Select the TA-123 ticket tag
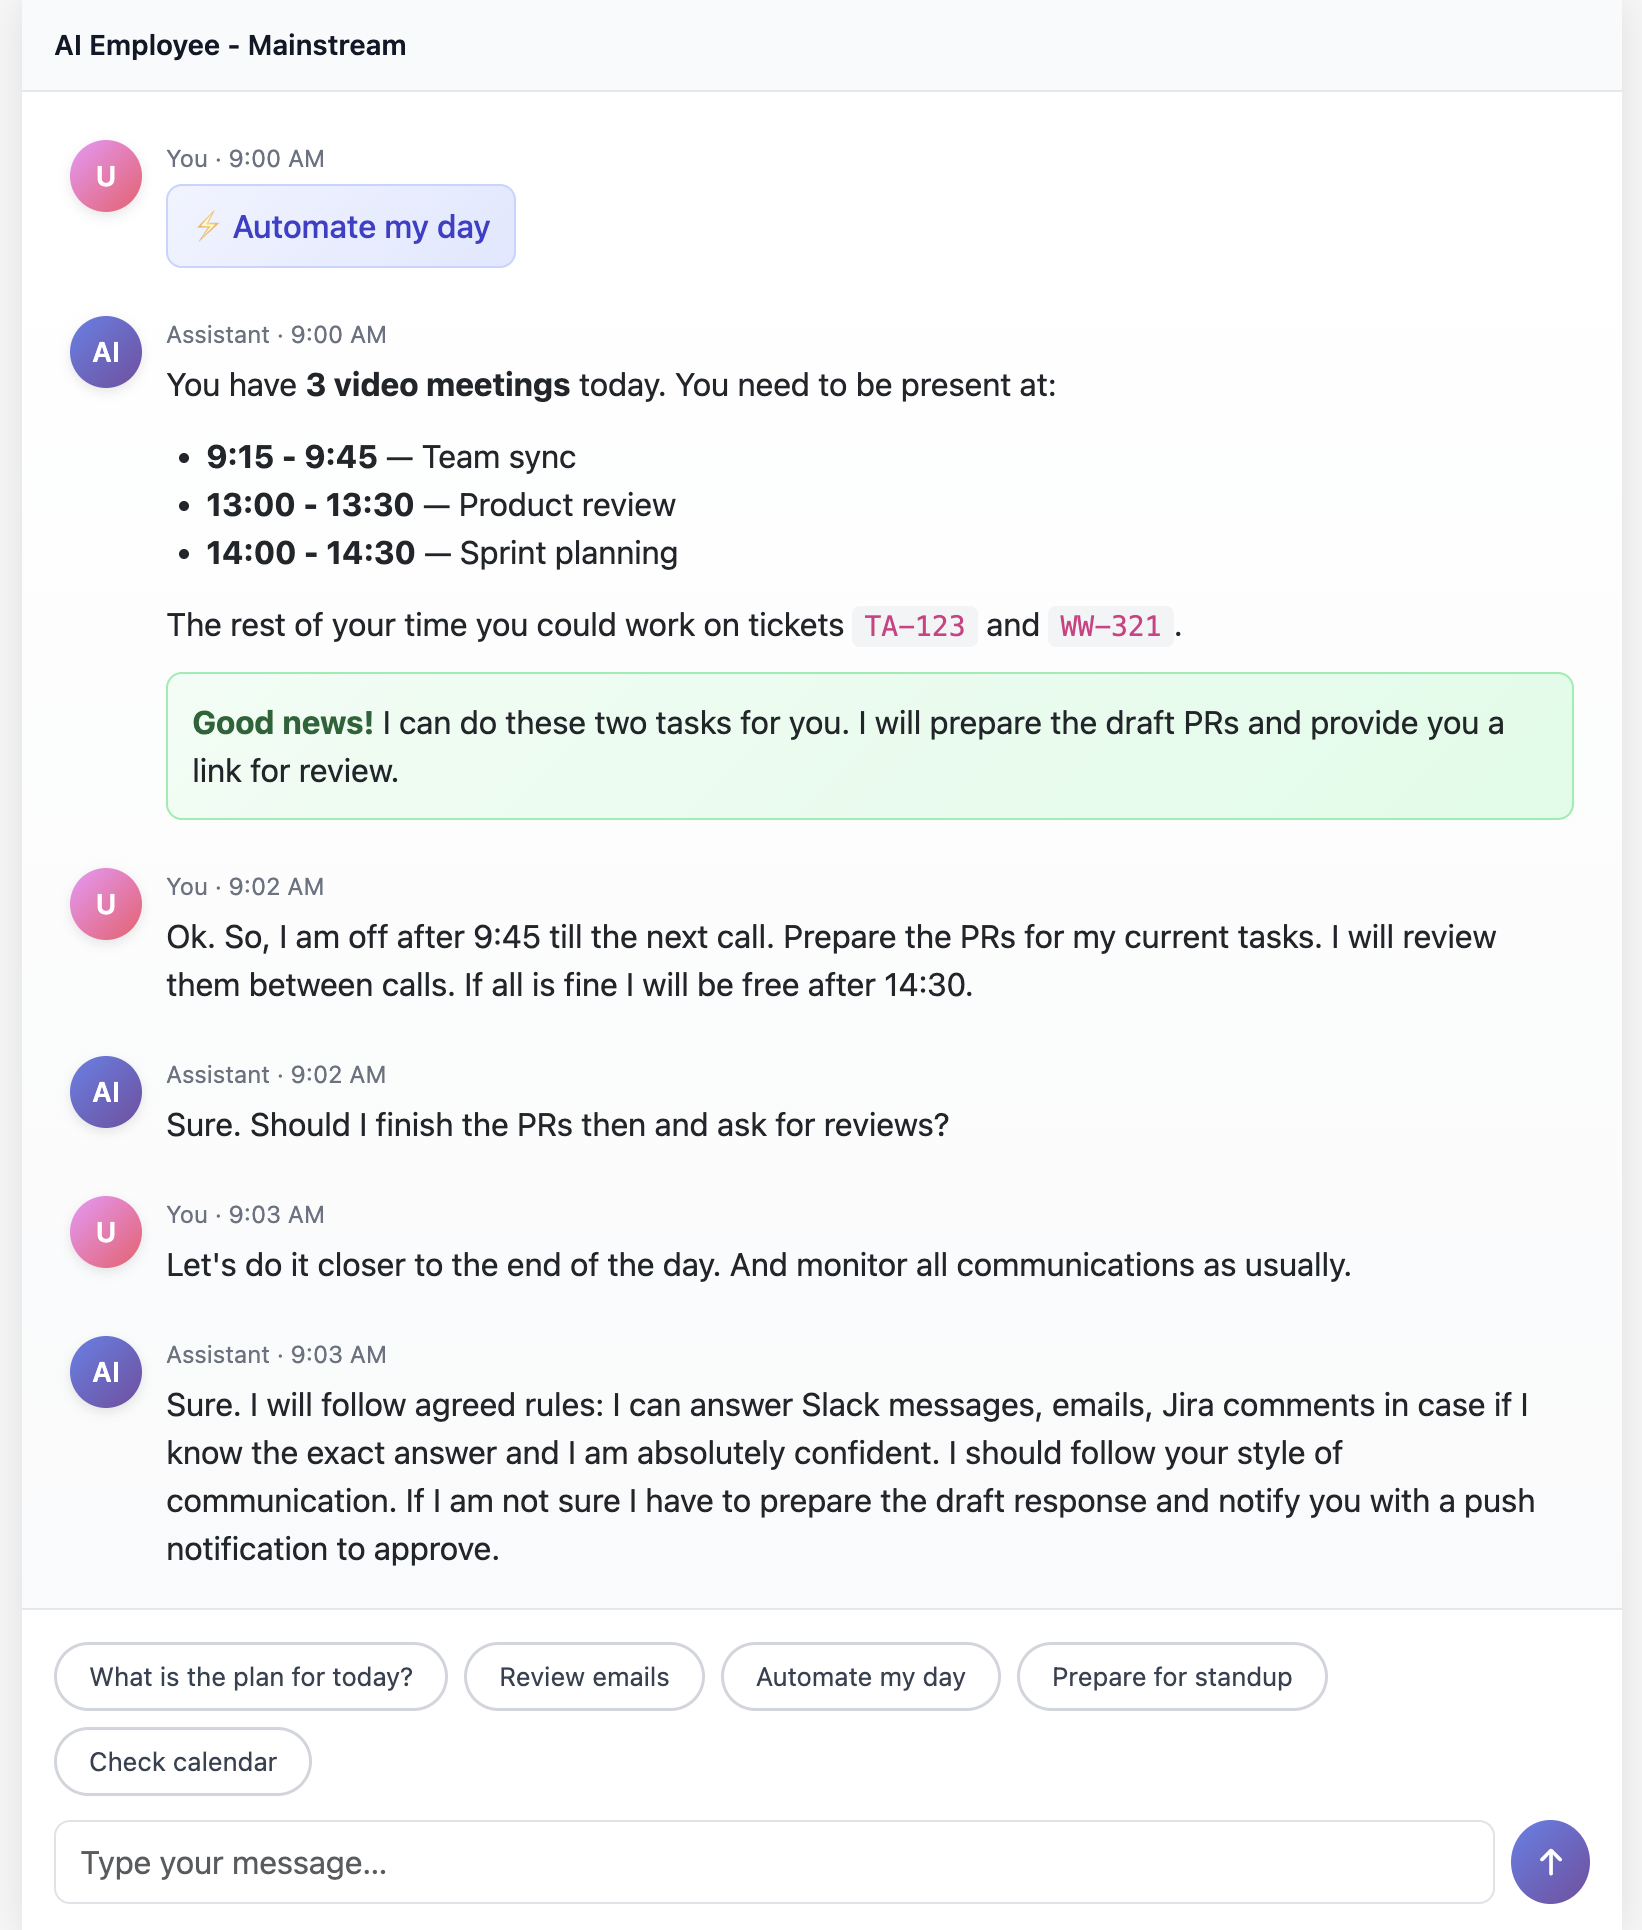This screenshot has height=1930, width=1642. click(x=914, y=625)
